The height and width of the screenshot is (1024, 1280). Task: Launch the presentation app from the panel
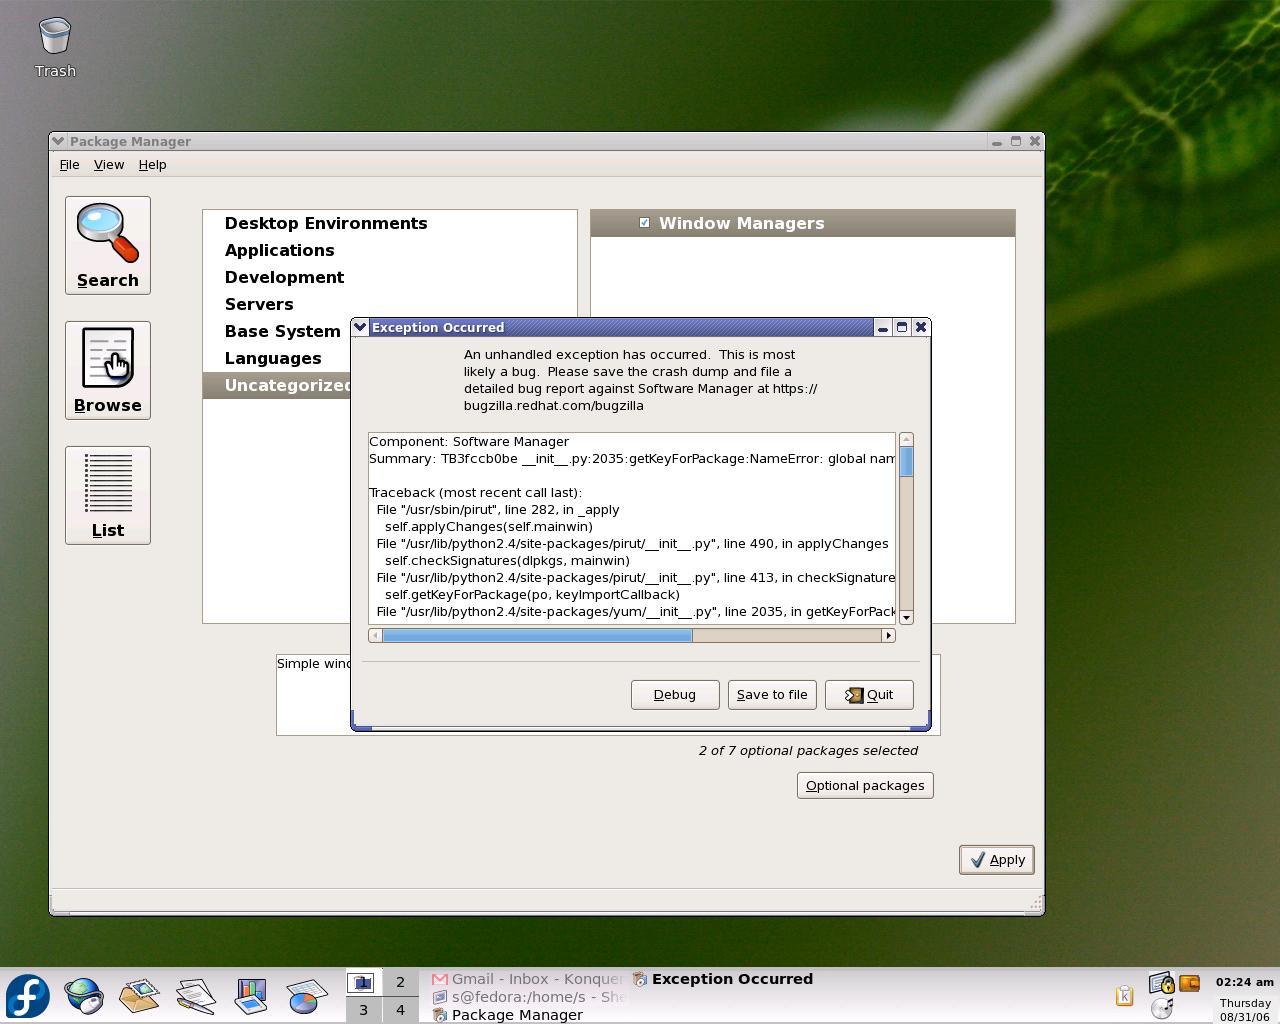coord(251,996)
